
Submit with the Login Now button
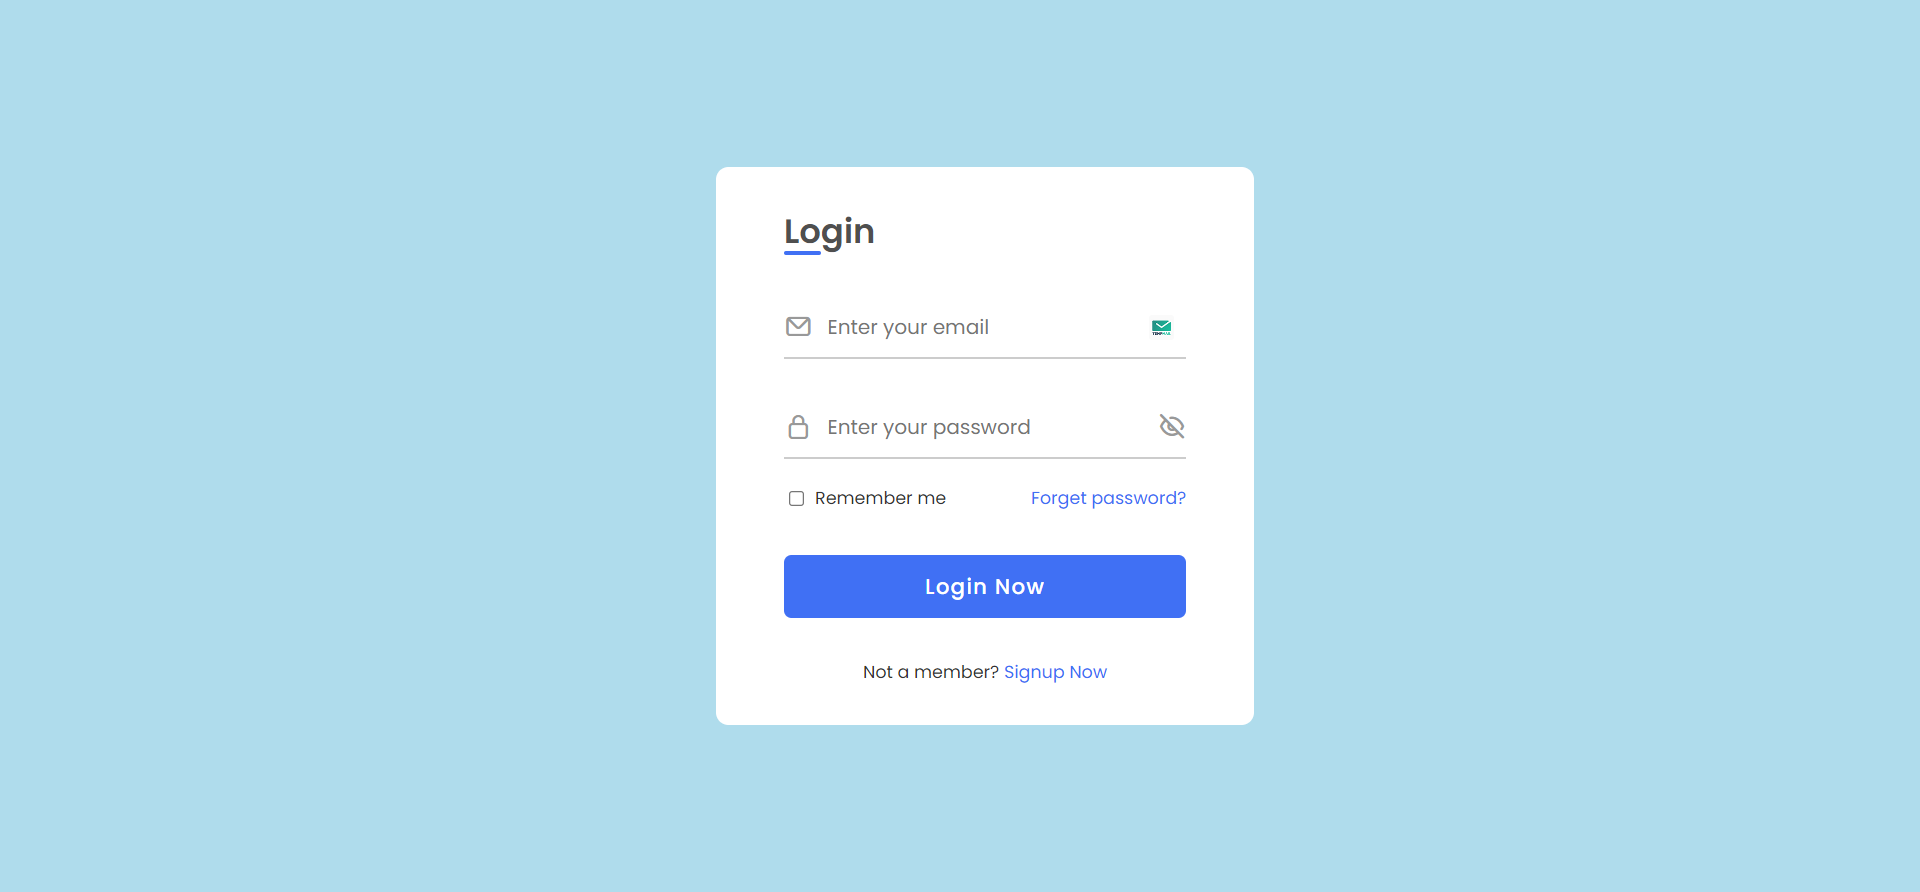click(x=985, y=586)
